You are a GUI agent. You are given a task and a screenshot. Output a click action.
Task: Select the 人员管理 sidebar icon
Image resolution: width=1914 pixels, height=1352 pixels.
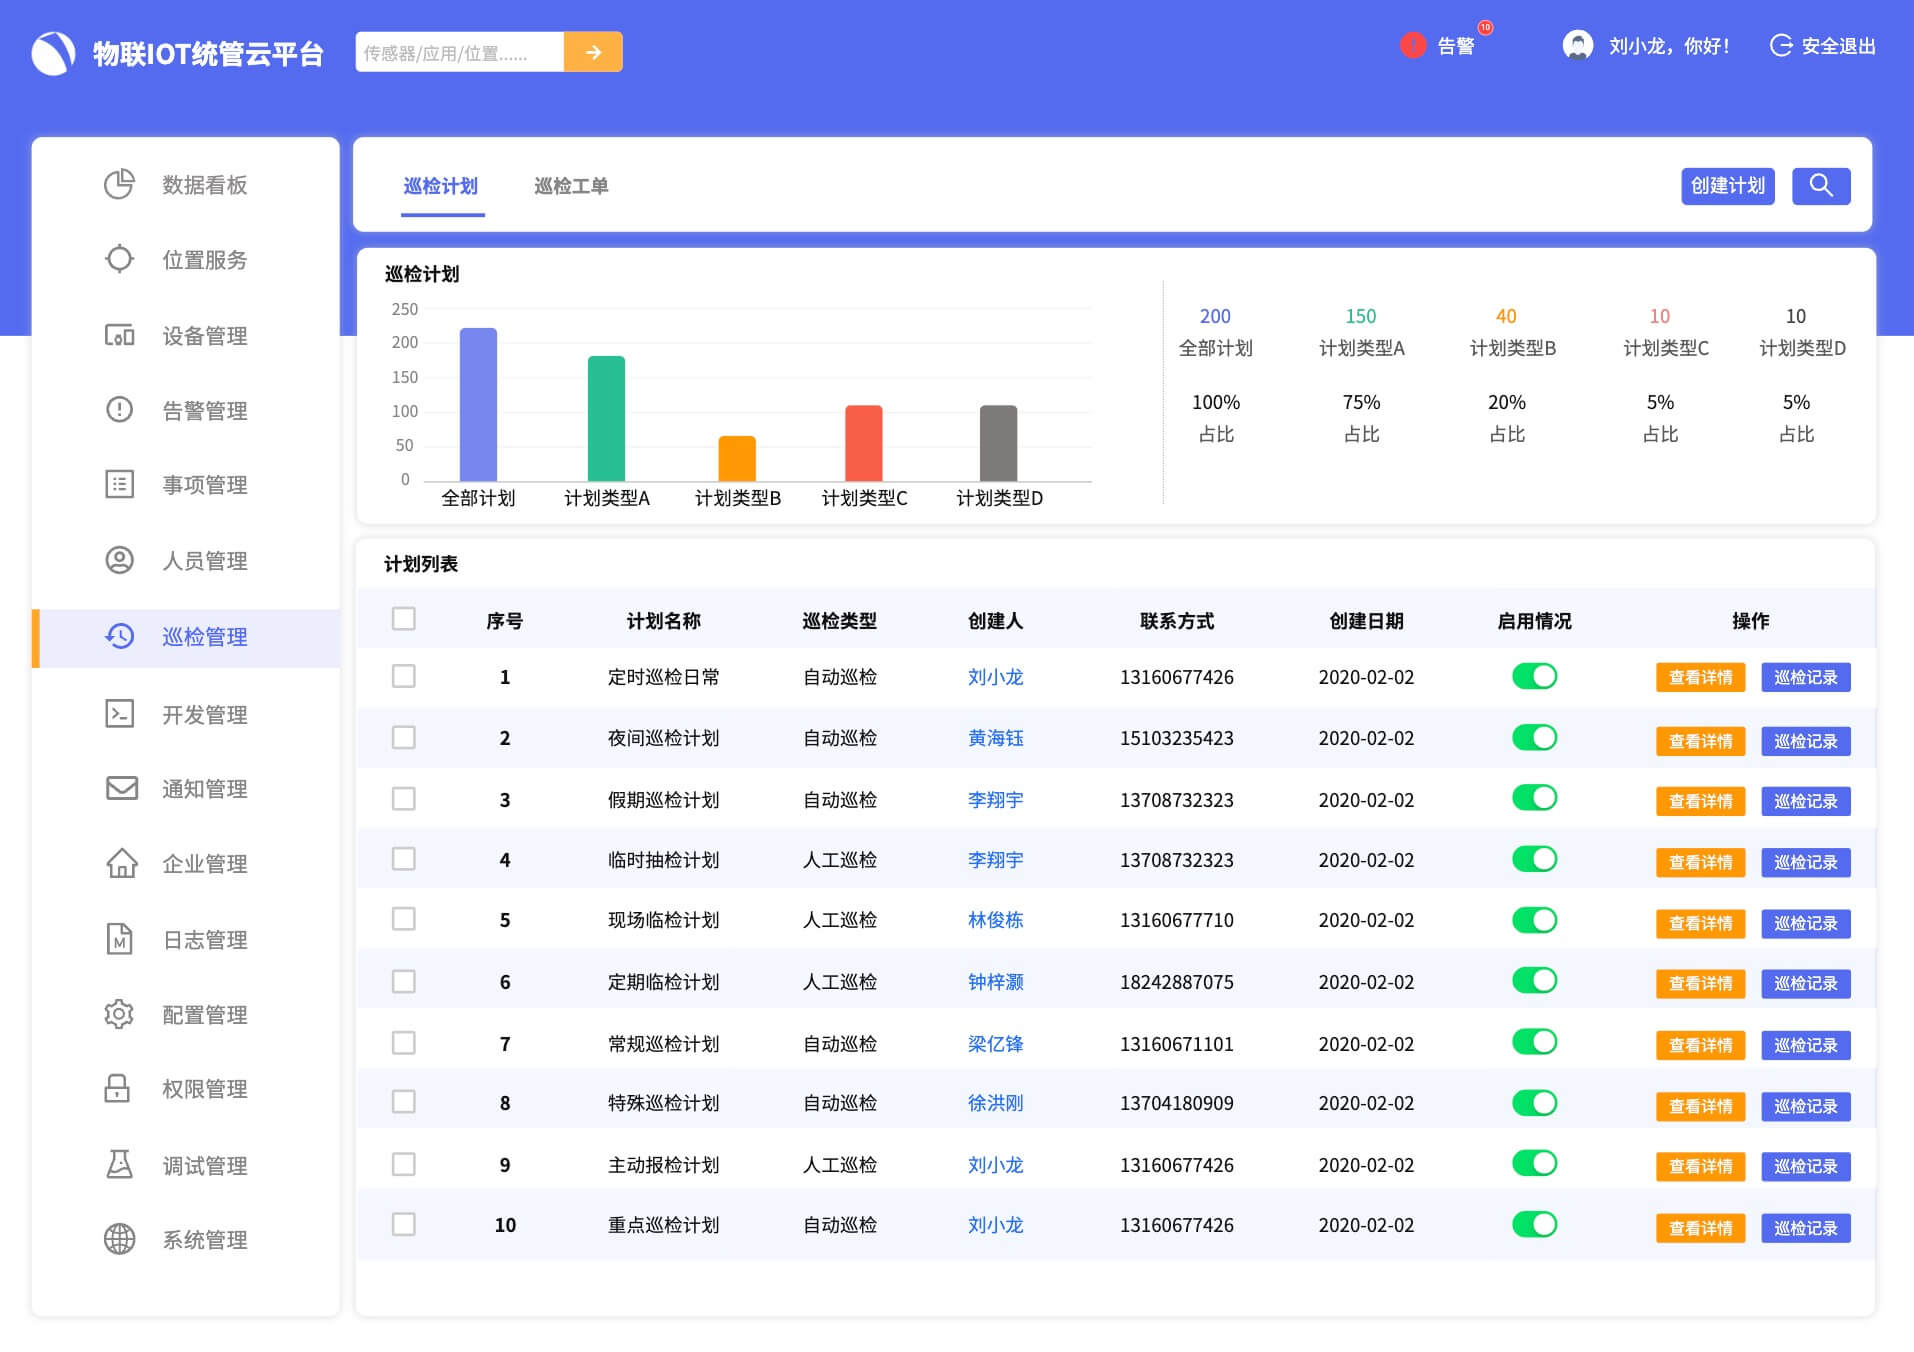tap(119, 561)
